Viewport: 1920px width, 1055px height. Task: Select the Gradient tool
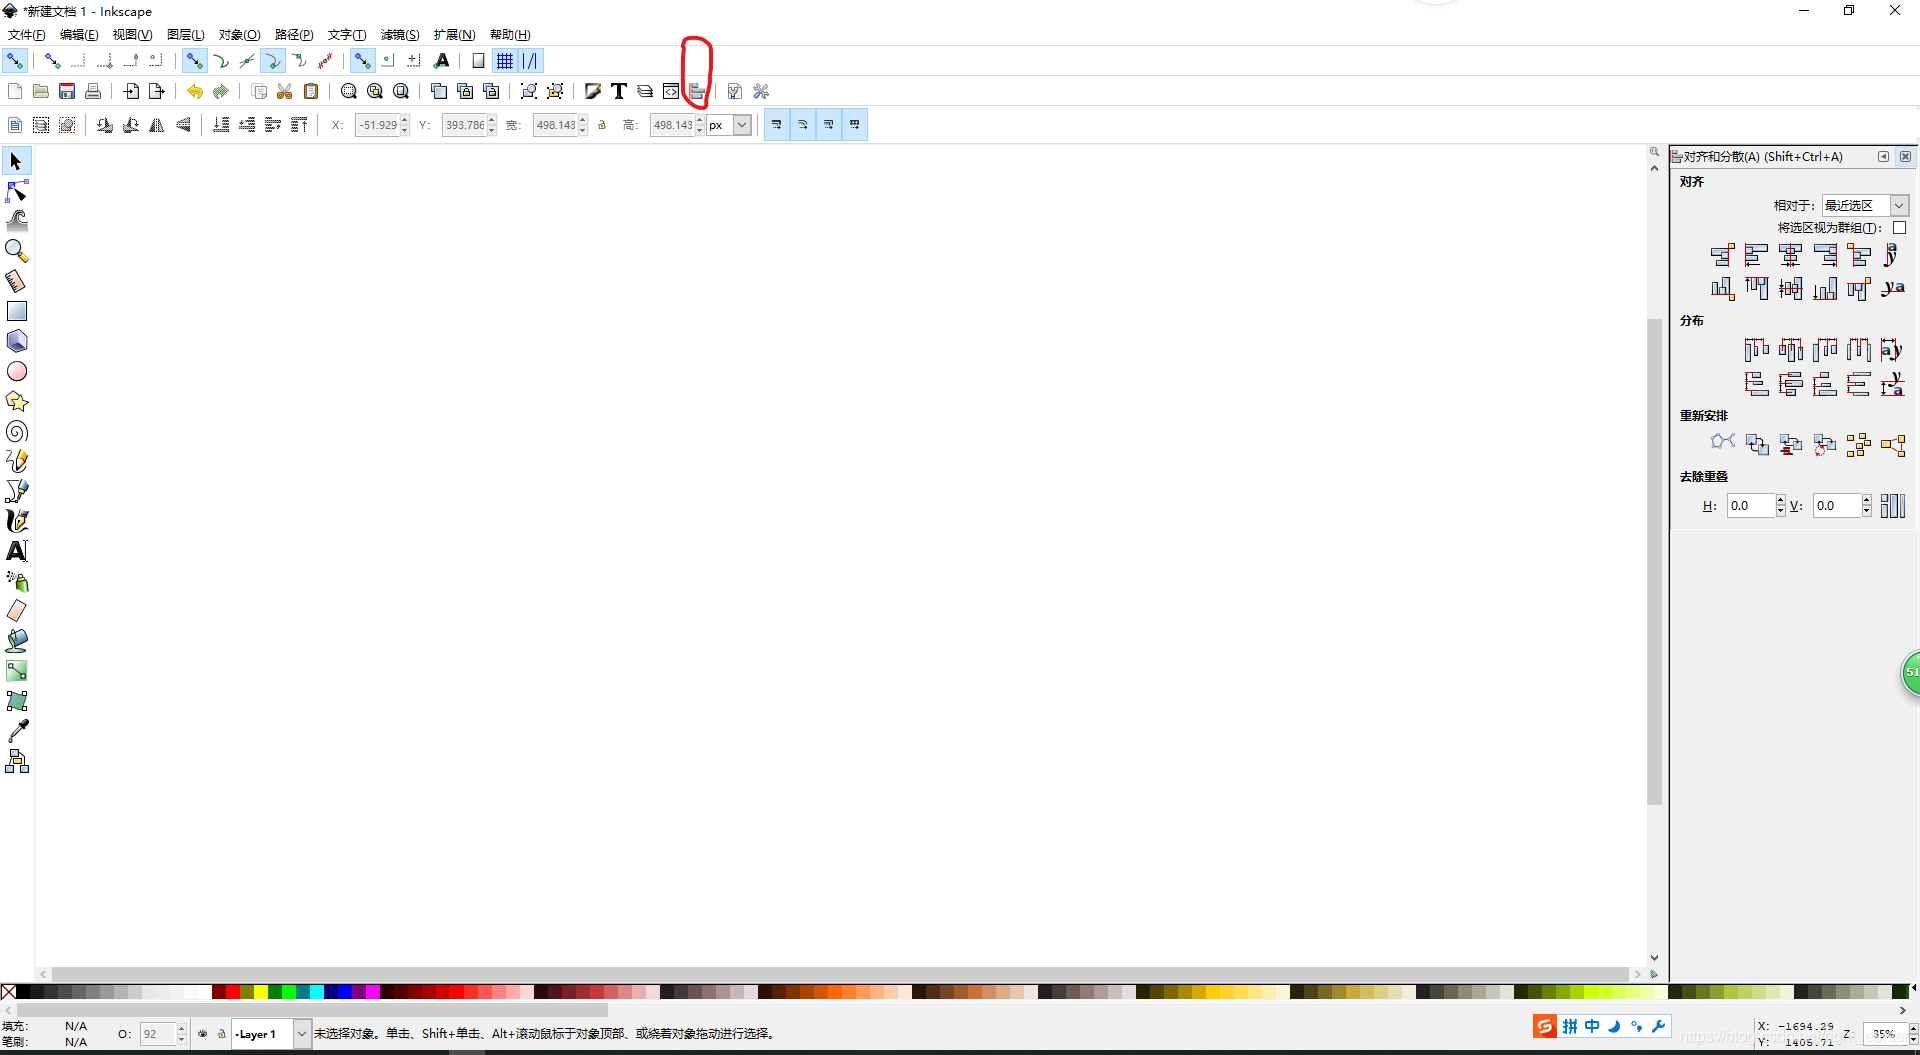pyautogui.click(x=17, y=671)
